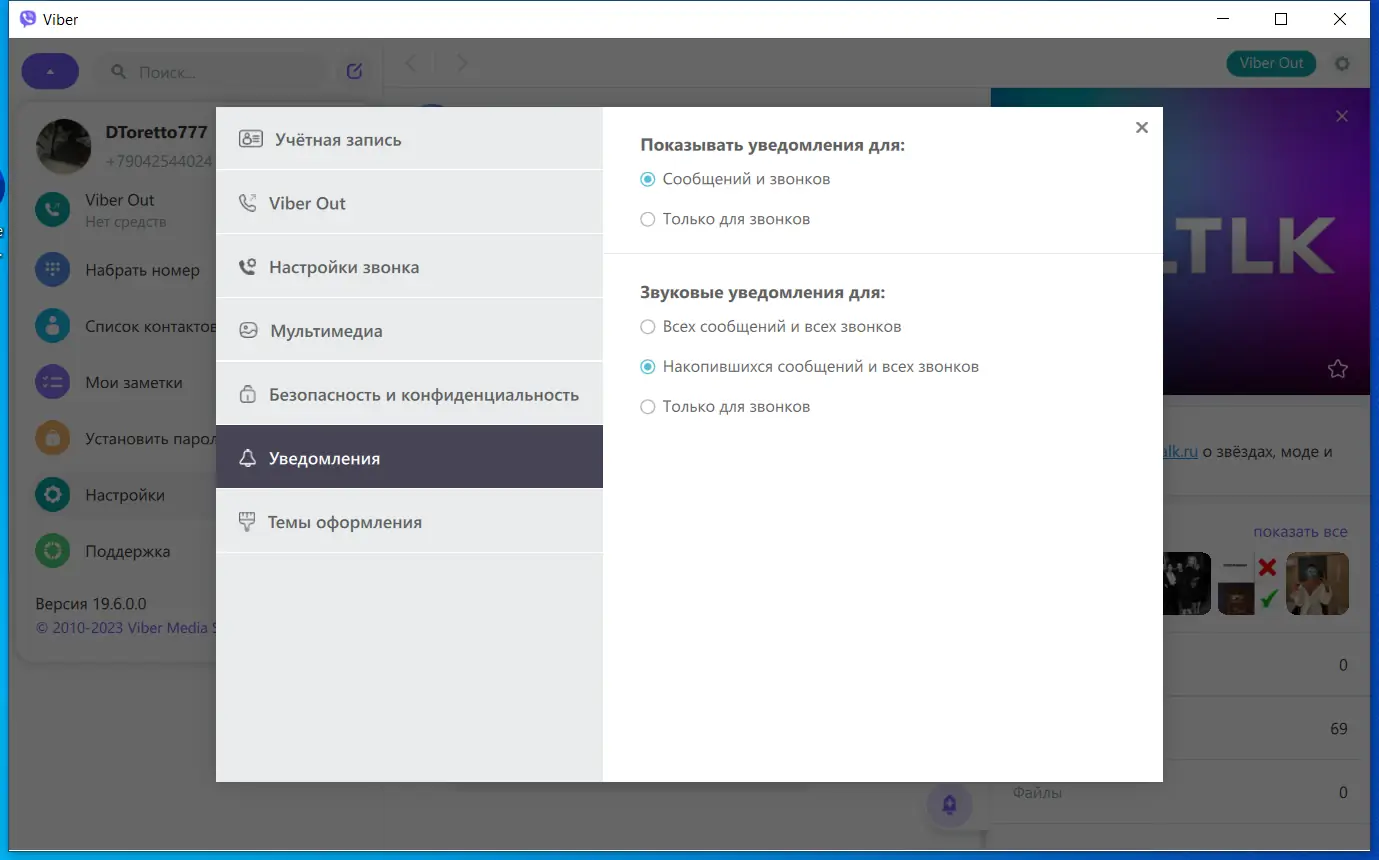Maximize the Viber window

1281,19
